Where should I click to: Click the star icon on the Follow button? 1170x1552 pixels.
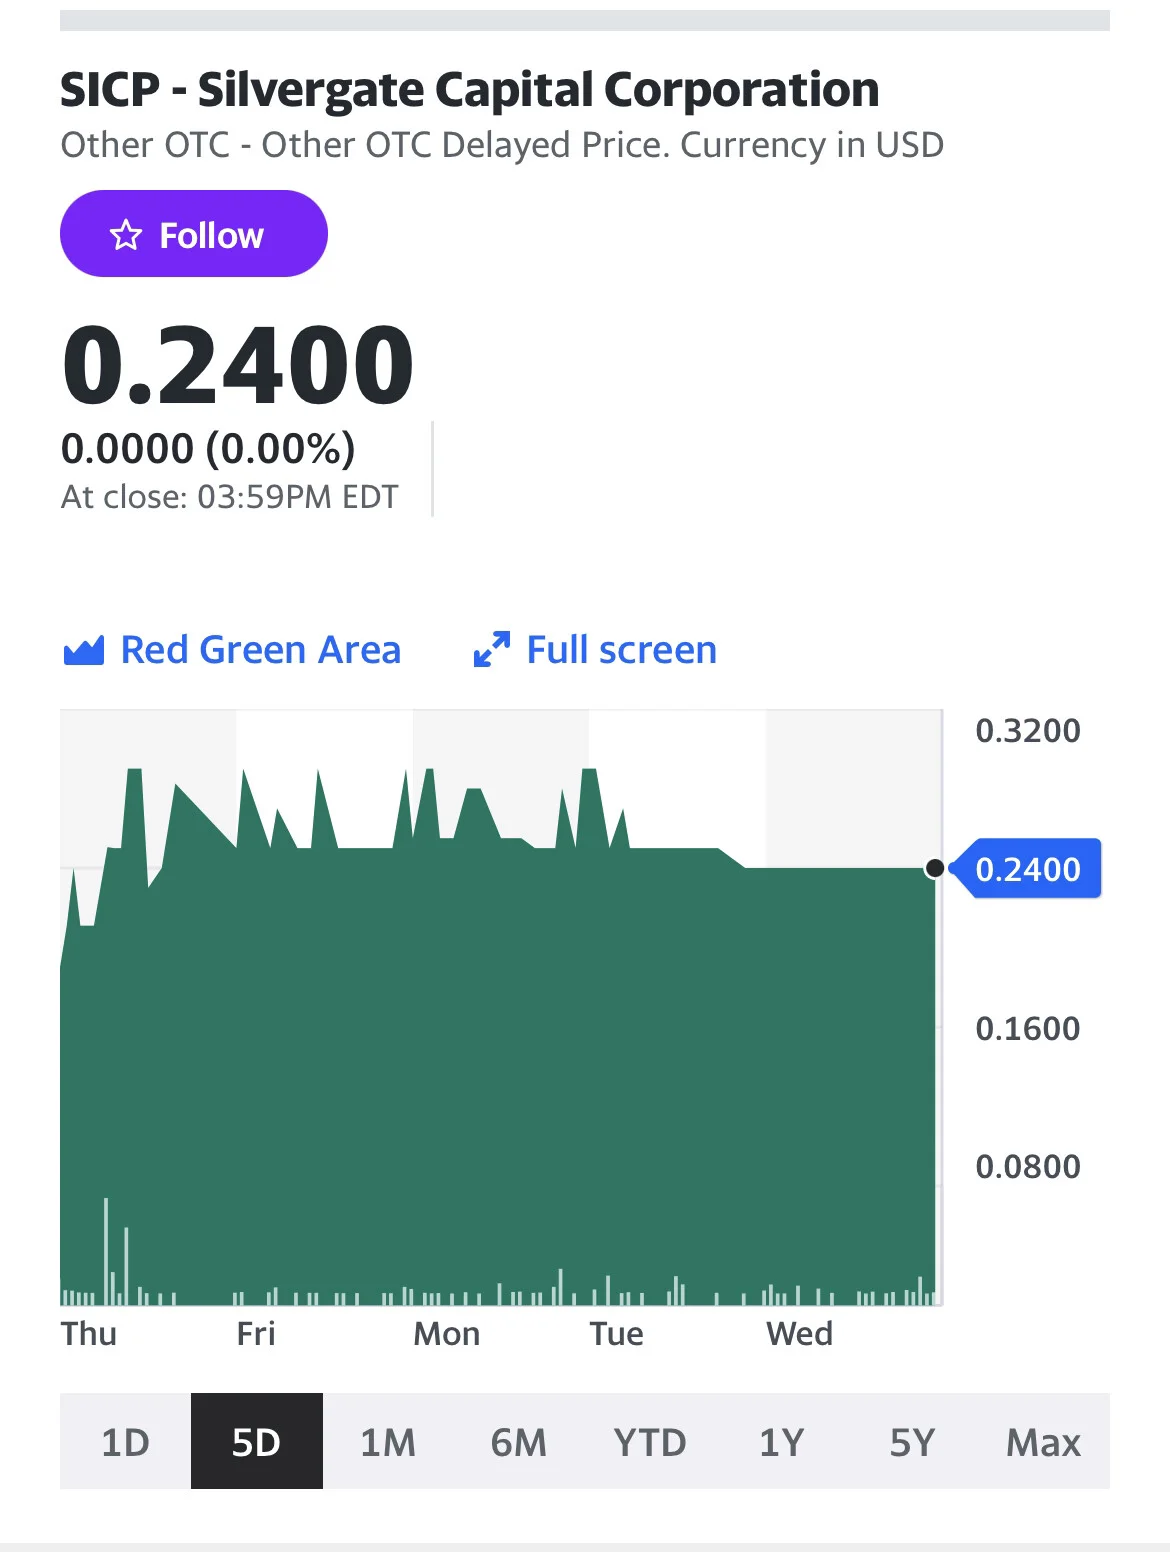point(126,236)
